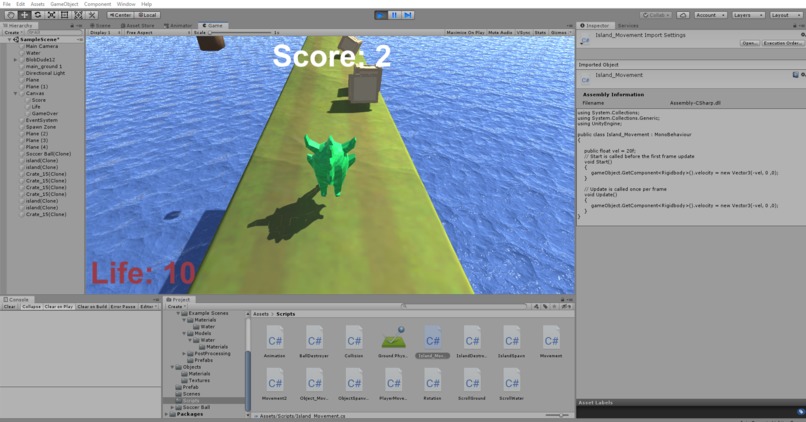This screenshot has height=422, width=806.
Task: Collapse the SampleScene tree
Action: (x=9, y=40)
